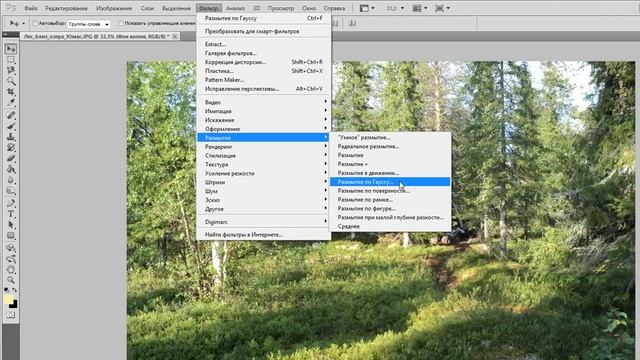Select the Hand tool
This screenshot has width=640, height=360.
pyautogui.click(x=11, y=269)
